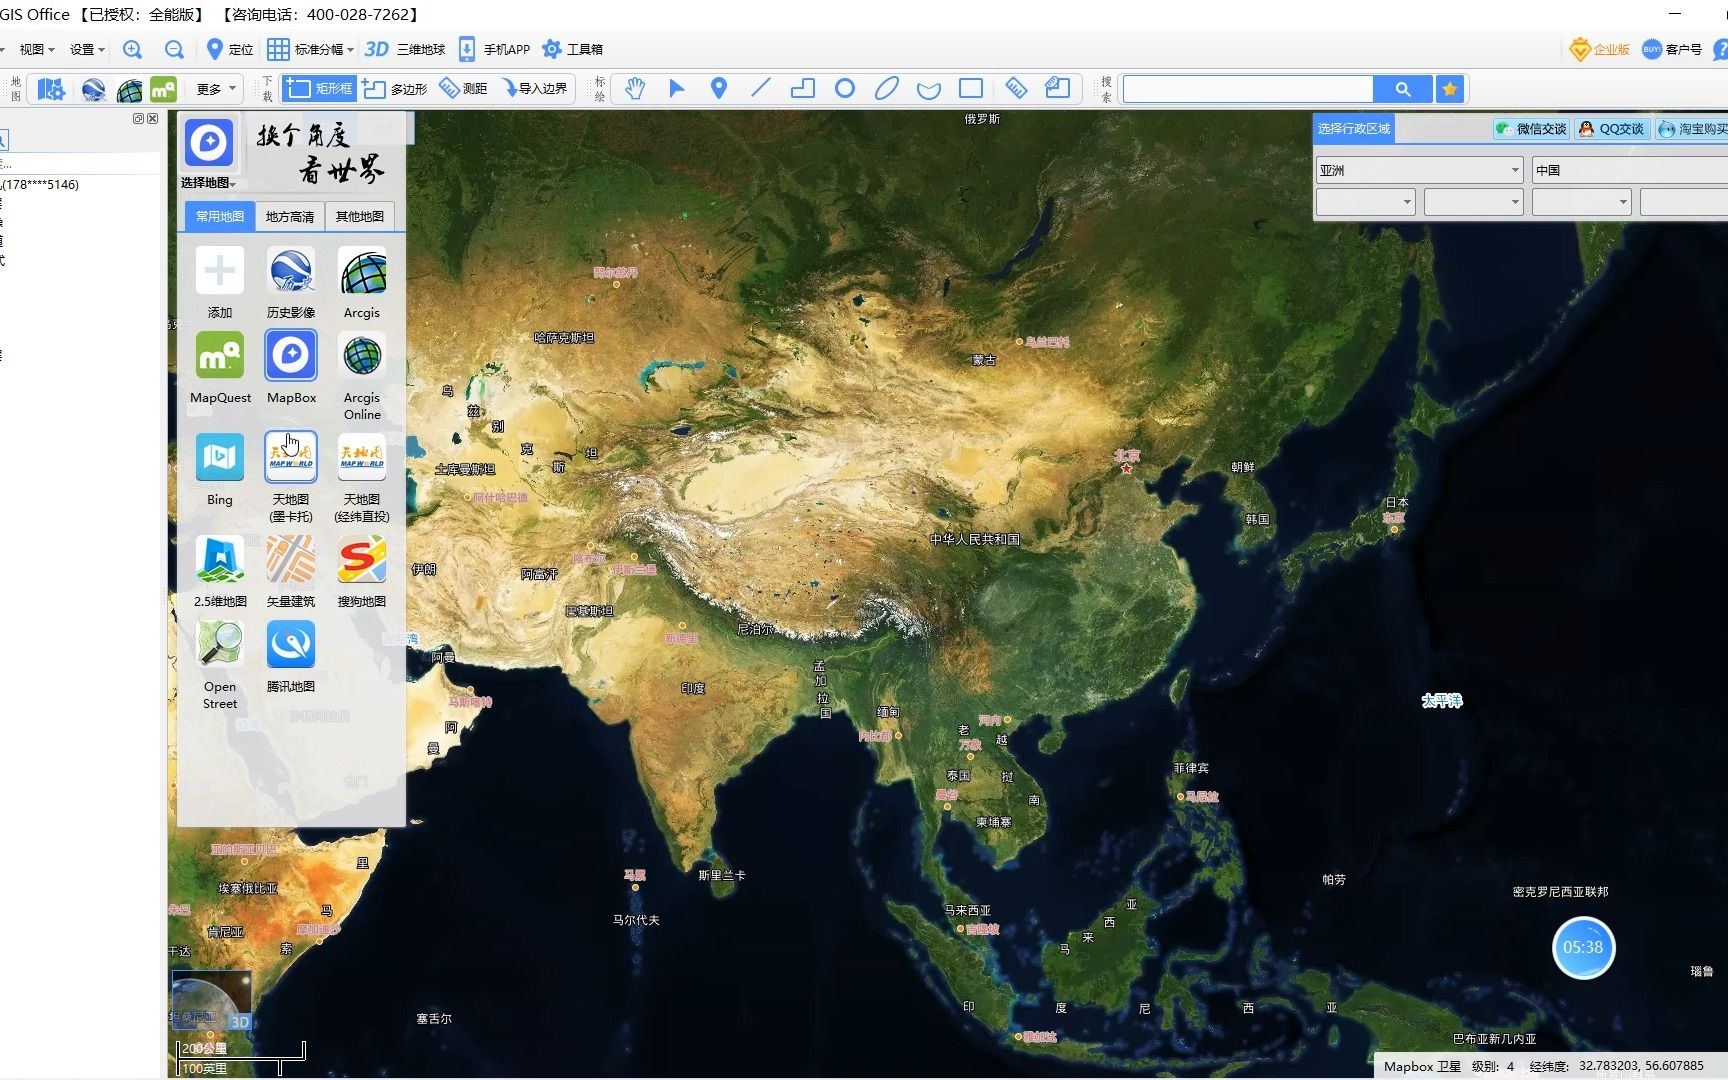Click the ruler measurement icon in drawing toolbar
The width and height of the screenshot is (1728, 1080).
click(1016, 89)
